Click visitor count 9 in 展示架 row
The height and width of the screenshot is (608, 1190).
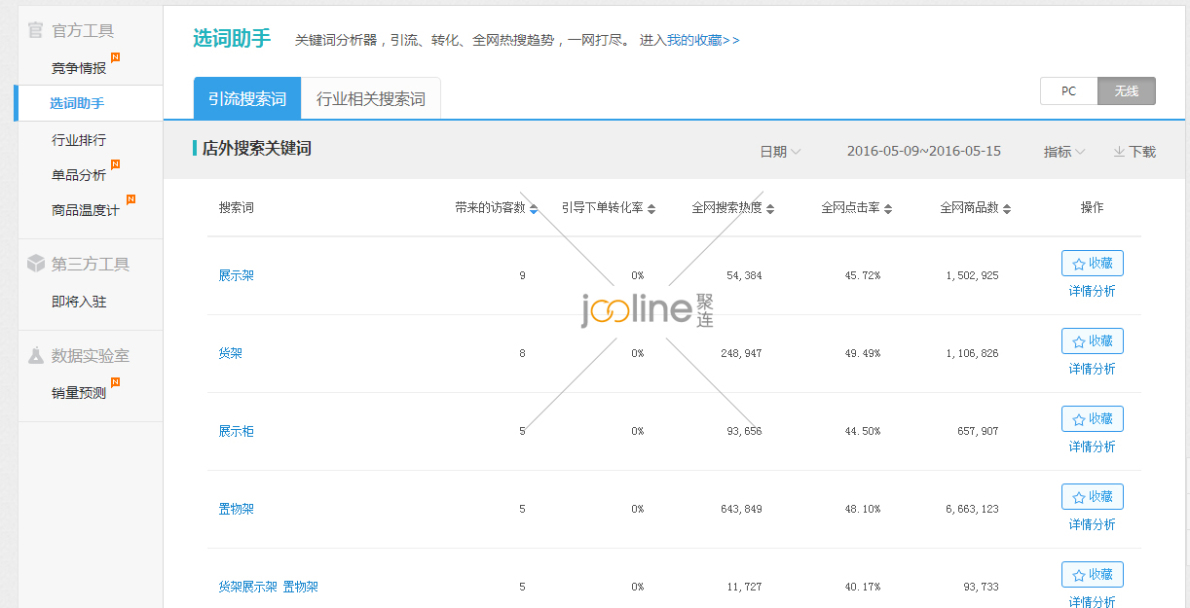(x=522, y=276)
